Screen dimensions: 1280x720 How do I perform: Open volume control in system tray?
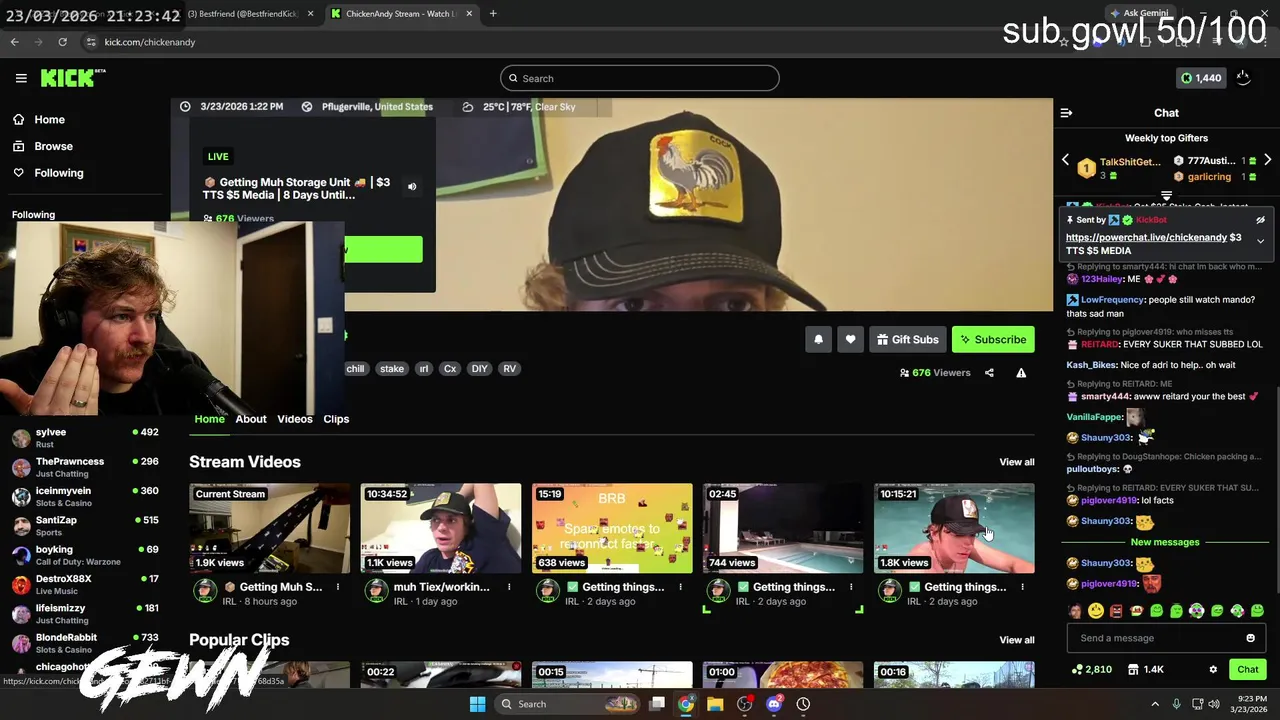[x=1214, y=704]
